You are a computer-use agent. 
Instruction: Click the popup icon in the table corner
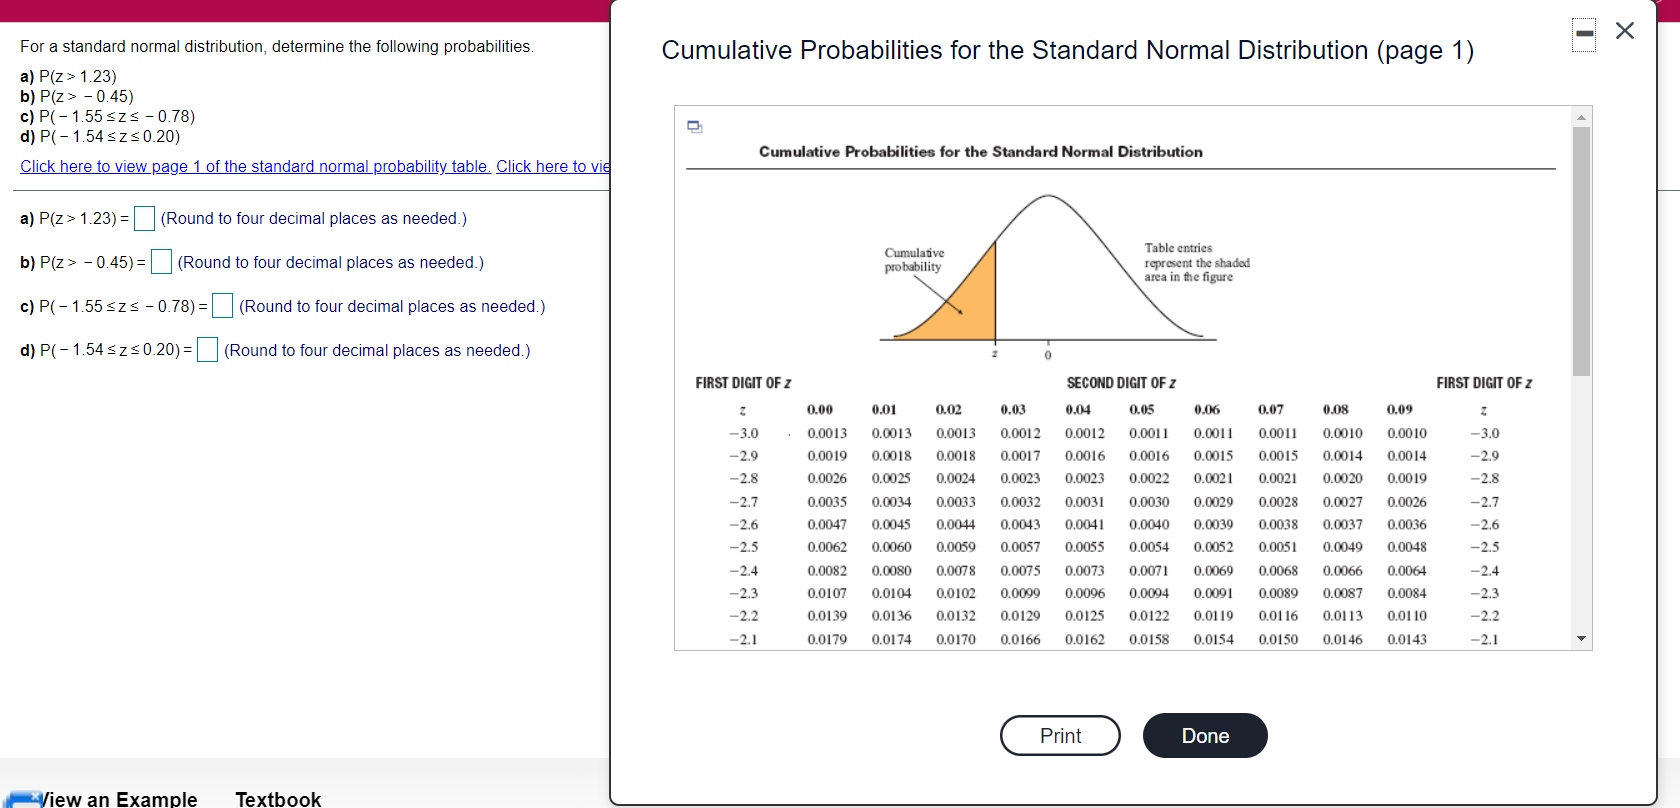(695, 126)
